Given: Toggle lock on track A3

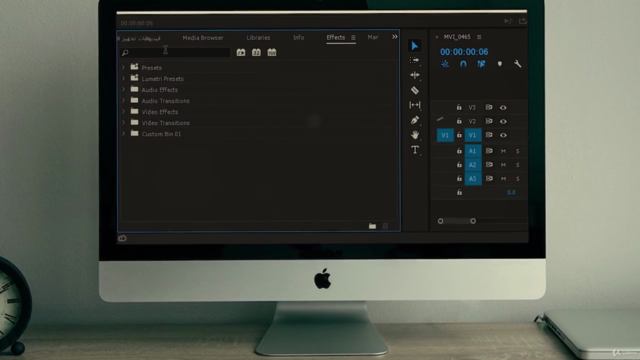Looking at the screenshot, I should pos(459,179).
